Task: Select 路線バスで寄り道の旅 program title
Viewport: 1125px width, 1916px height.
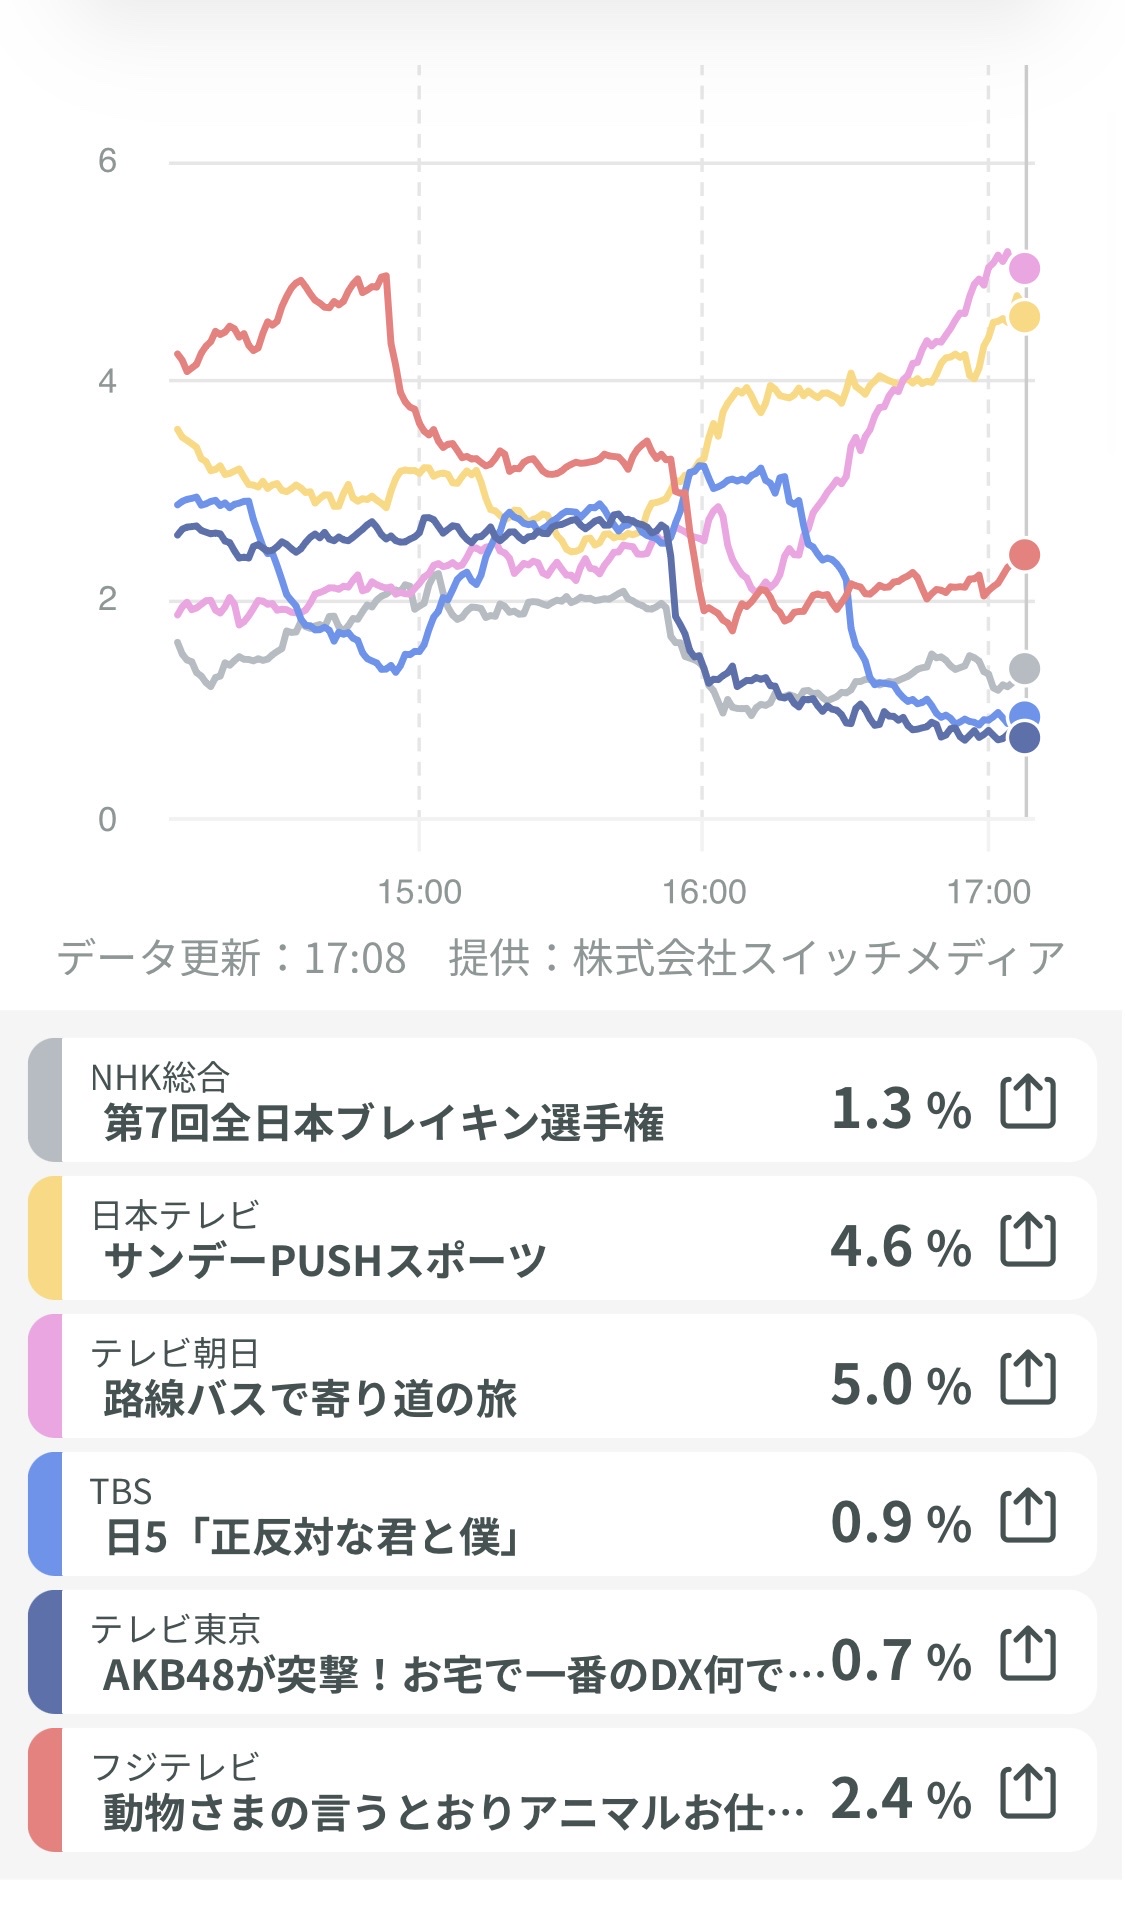Action: coord(310,1398)
